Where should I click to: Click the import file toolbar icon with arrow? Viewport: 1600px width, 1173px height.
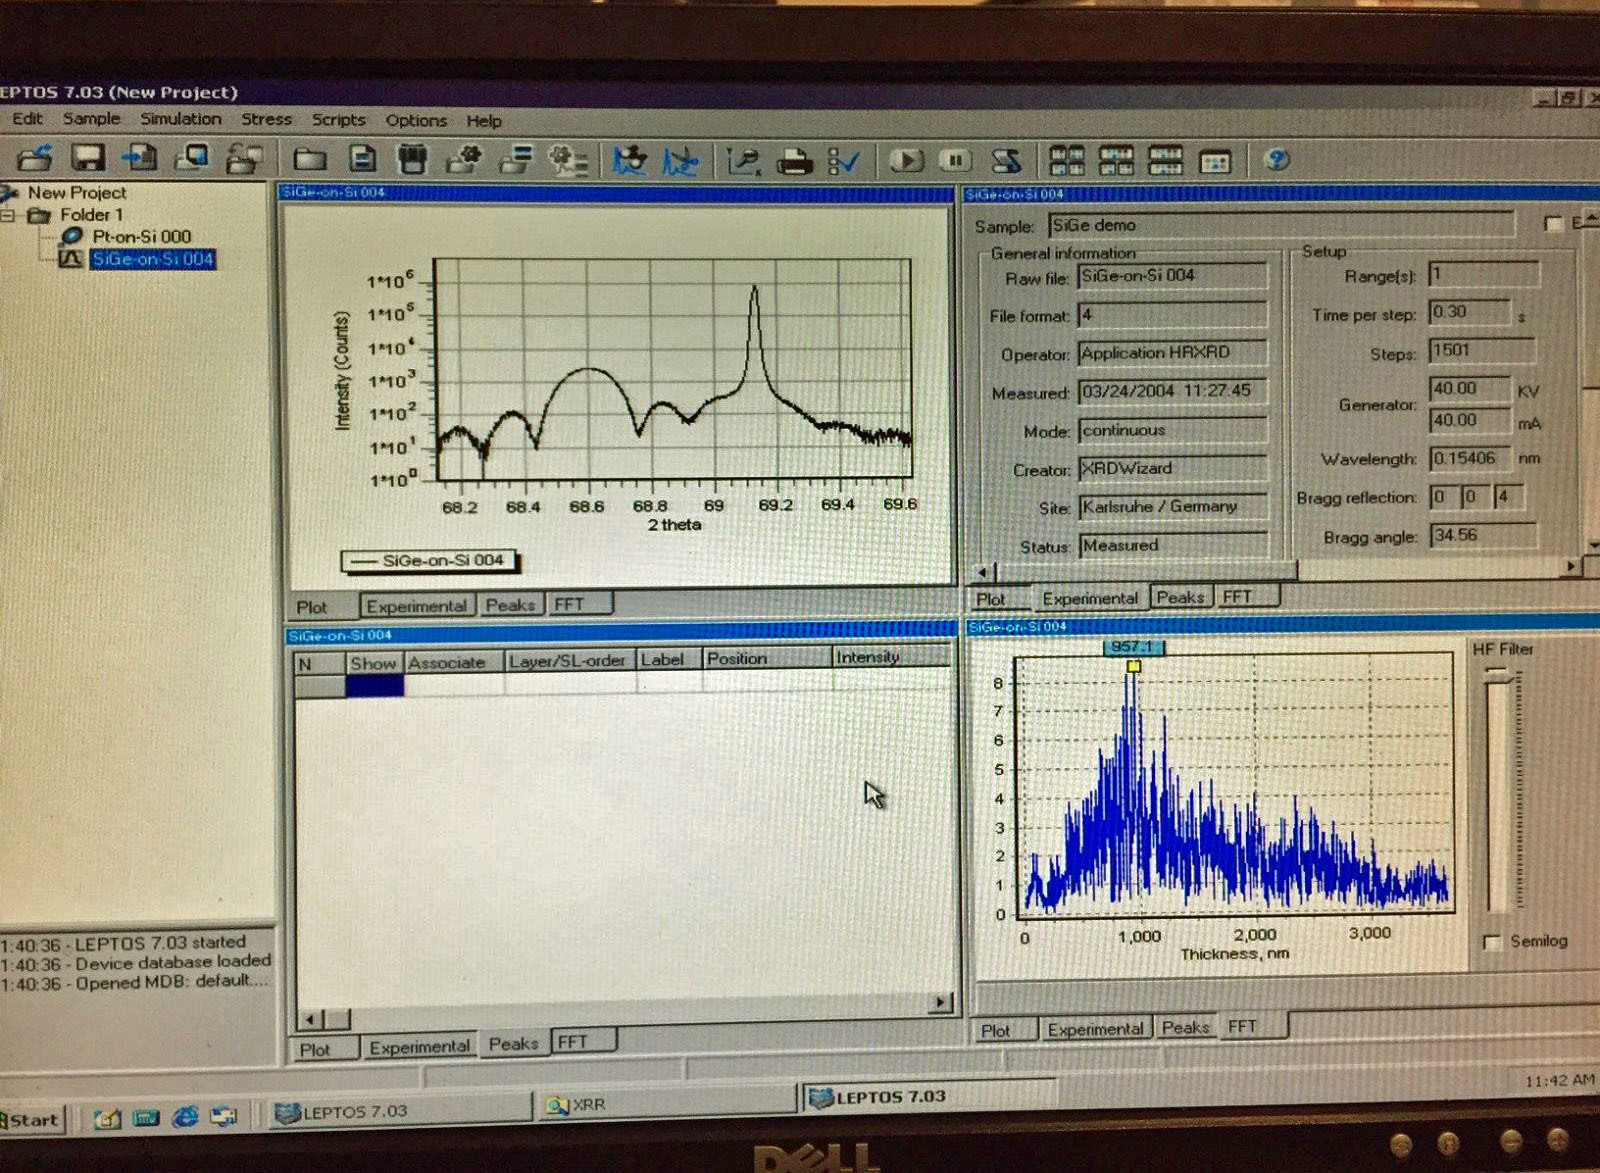click(x=140, y=157)
